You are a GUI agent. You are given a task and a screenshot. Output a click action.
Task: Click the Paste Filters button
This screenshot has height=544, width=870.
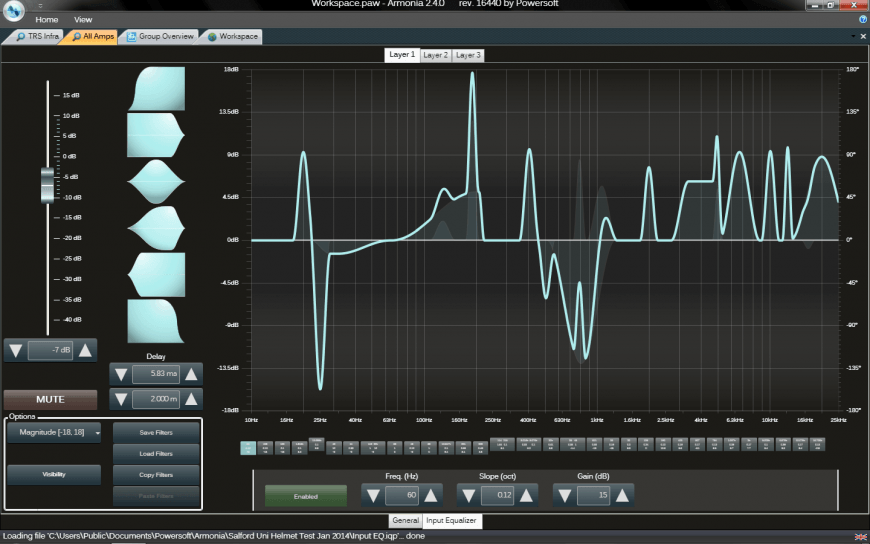156,496
